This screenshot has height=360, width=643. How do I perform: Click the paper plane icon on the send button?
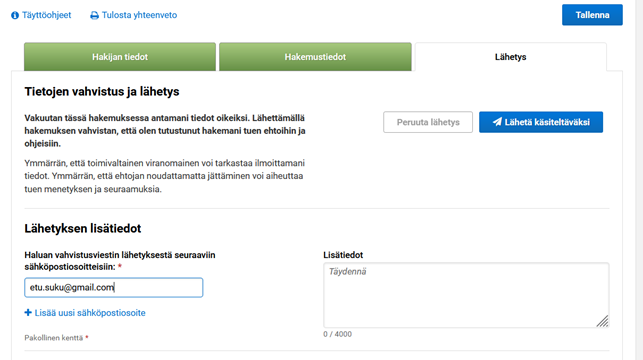tap(497, 122)
